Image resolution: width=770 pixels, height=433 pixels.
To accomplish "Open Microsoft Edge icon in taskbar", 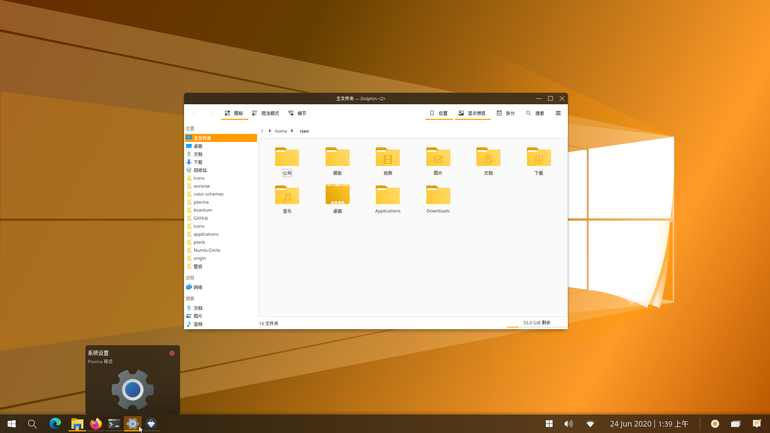I will tap(55, 424).
